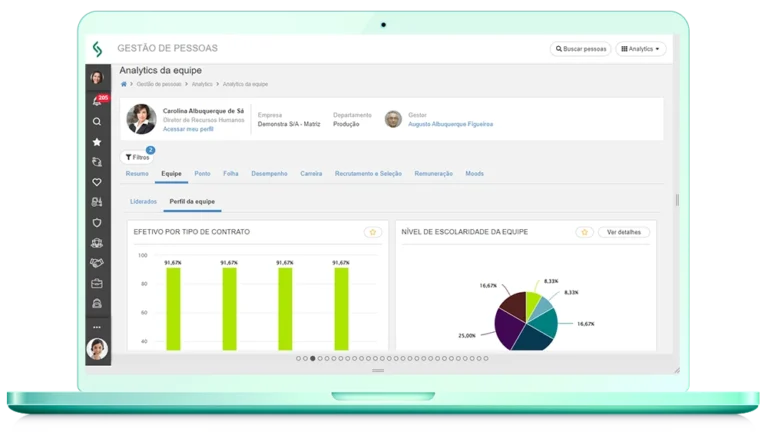Click the search magnifier in the sidebar
This screenshot has width=768, height=432.
(97, 122)
